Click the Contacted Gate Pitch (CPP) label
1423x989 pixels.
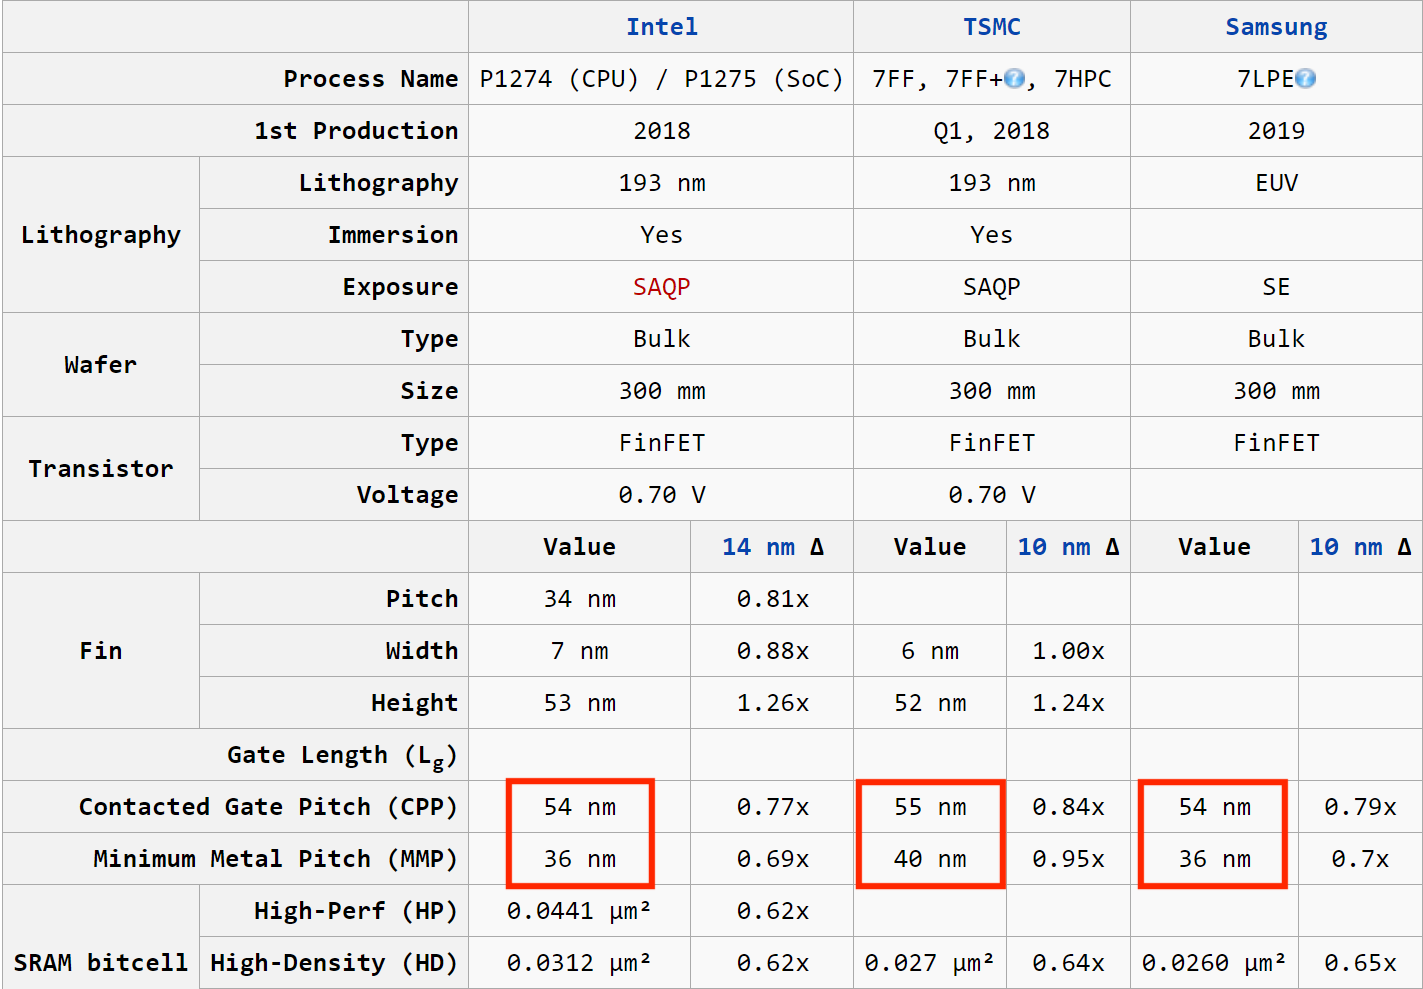click(x=268, y=807)
